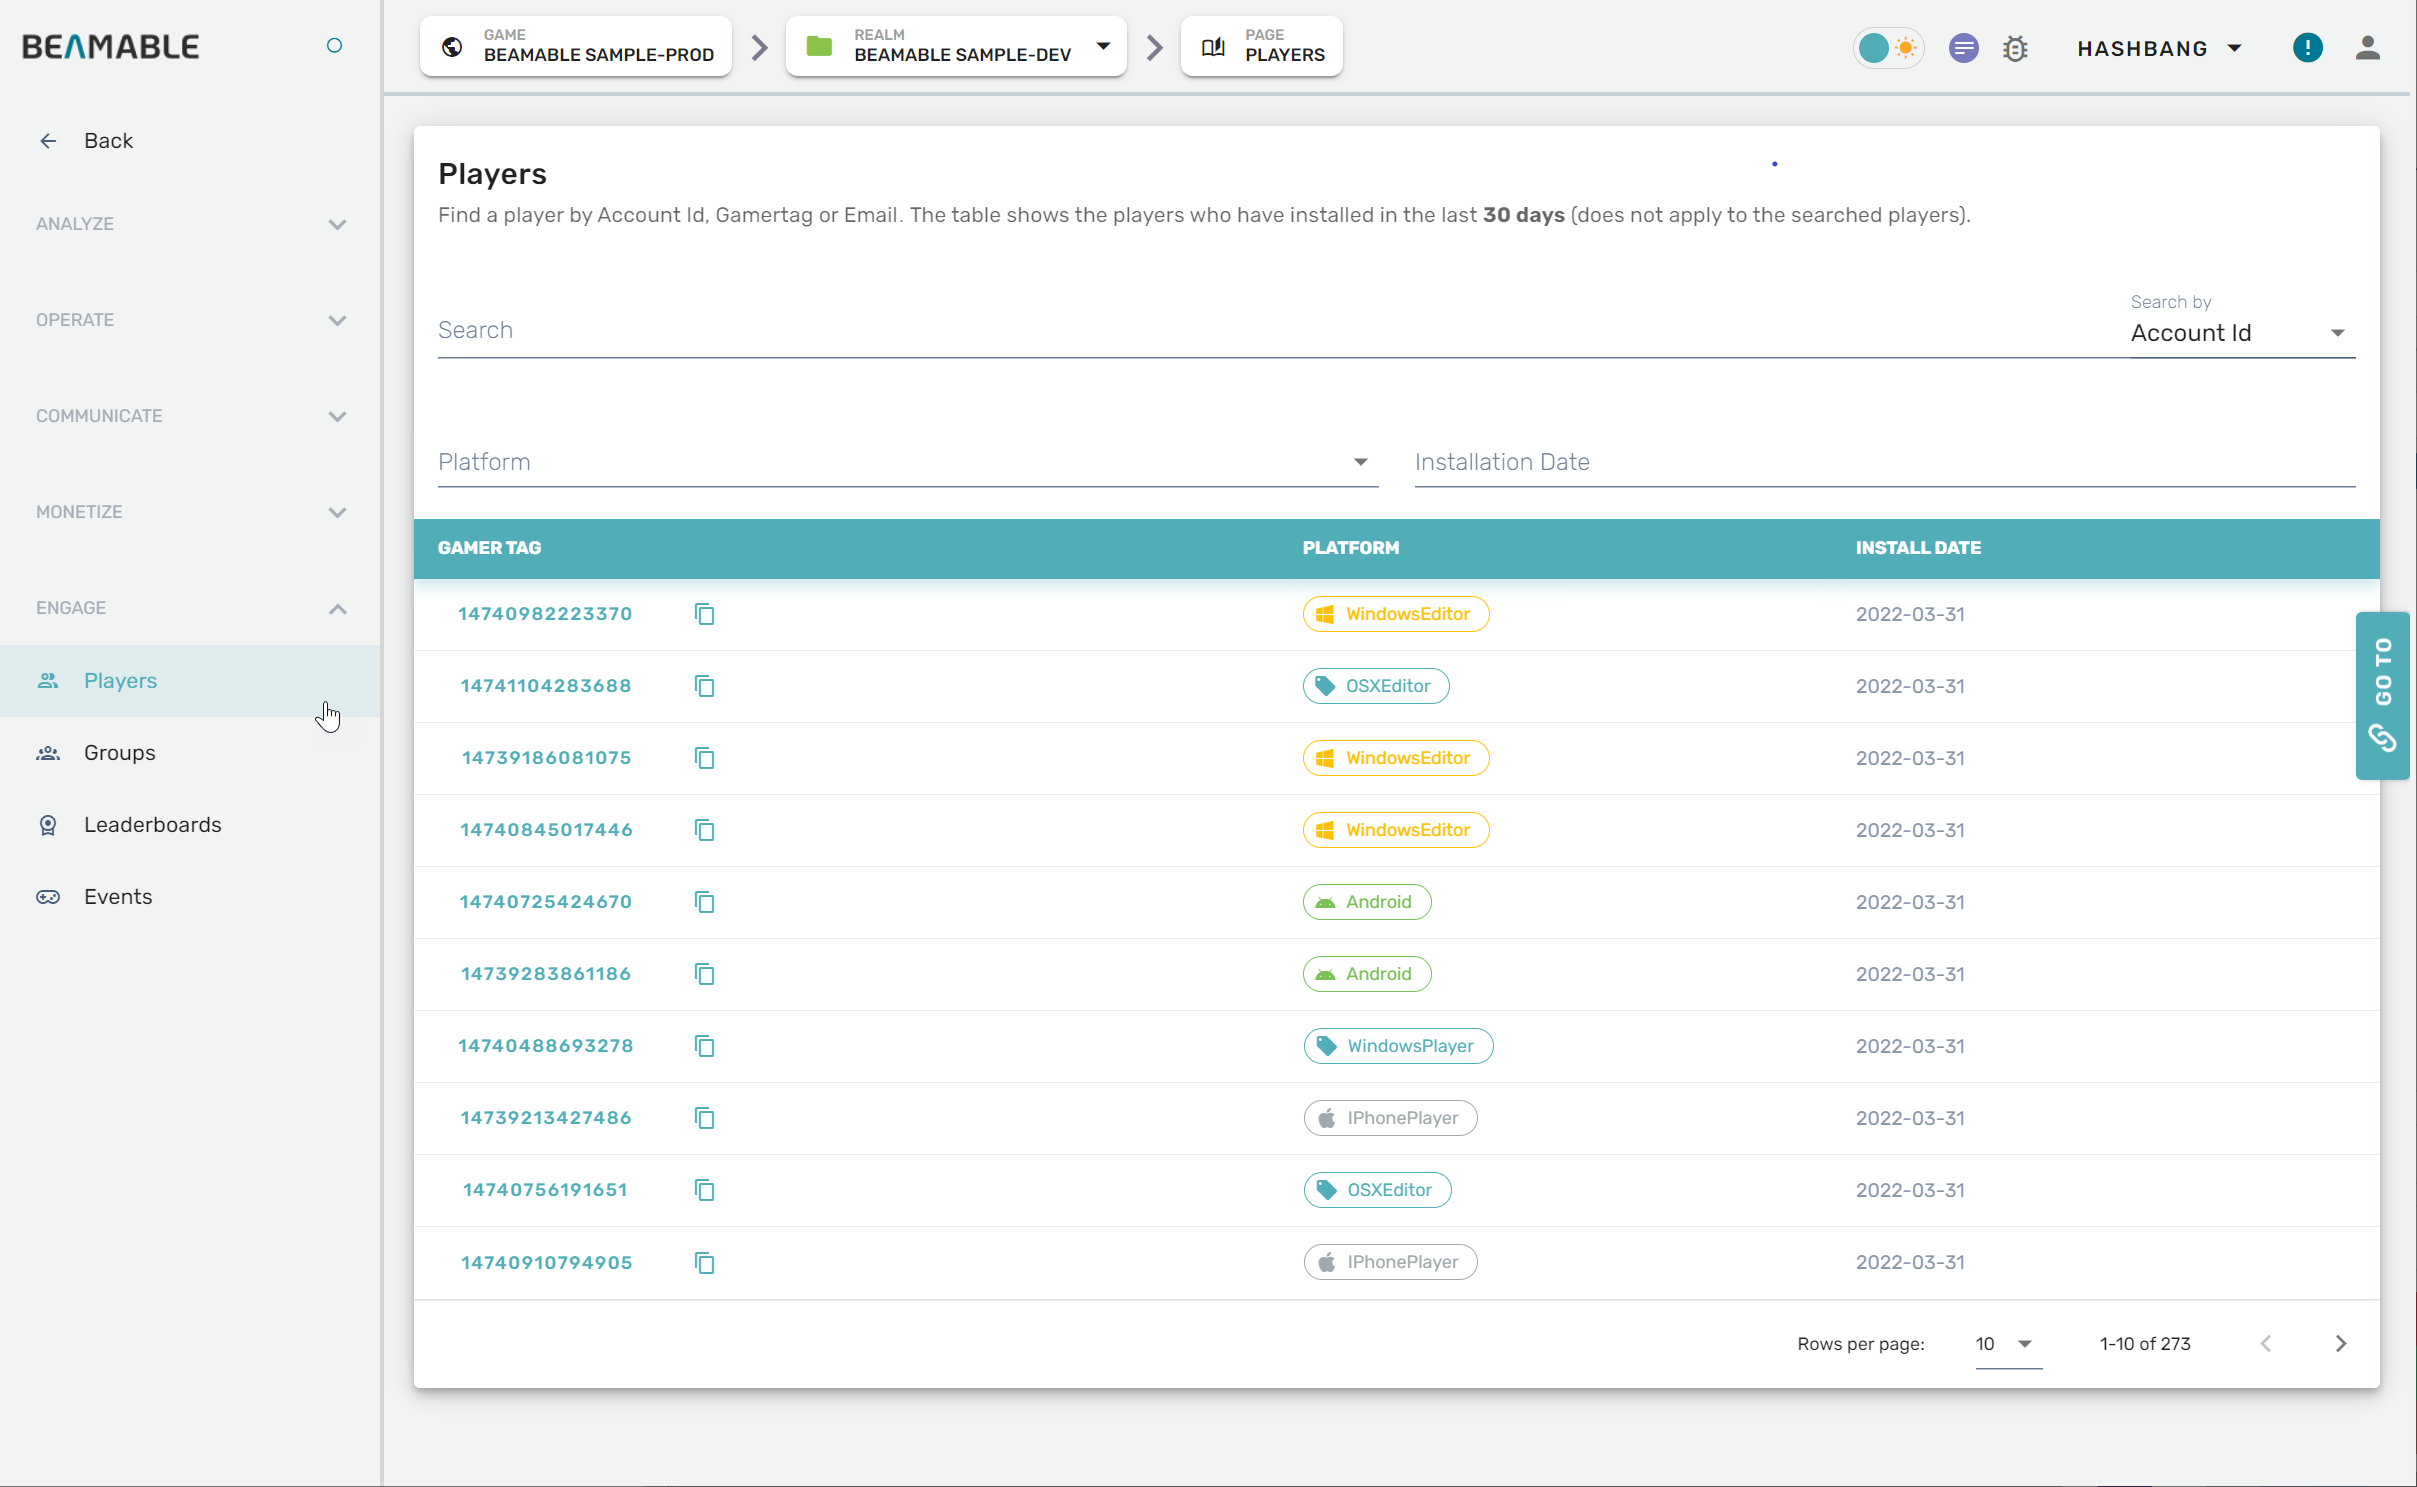Open the chat messages icon in header

pyautogui.click(x=1963, y=48)
